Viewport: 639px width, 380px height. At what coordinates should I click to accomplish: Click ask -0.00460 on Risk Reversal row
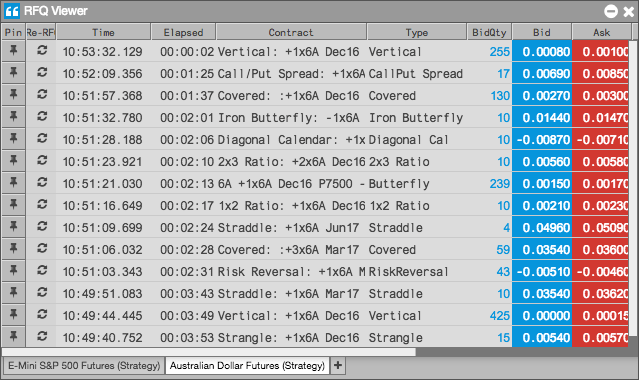coord(601,272)
